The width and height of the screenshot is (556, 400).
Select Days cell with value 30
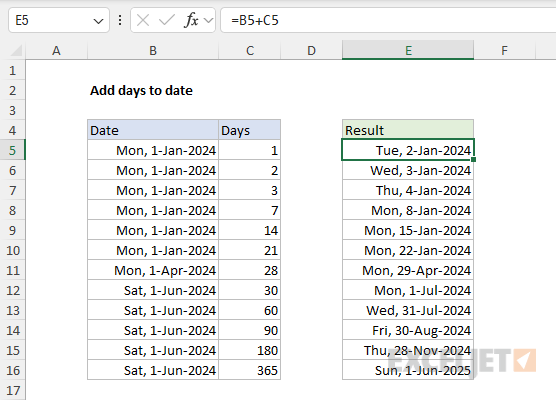click(x=250, y=290)
